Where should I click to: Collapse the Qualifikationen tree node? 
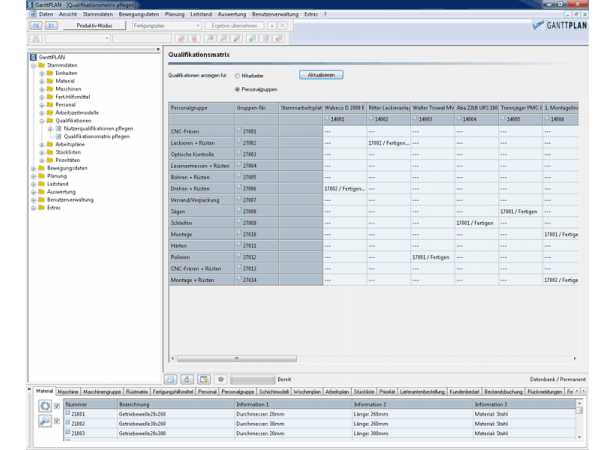[x=42, y=121]
